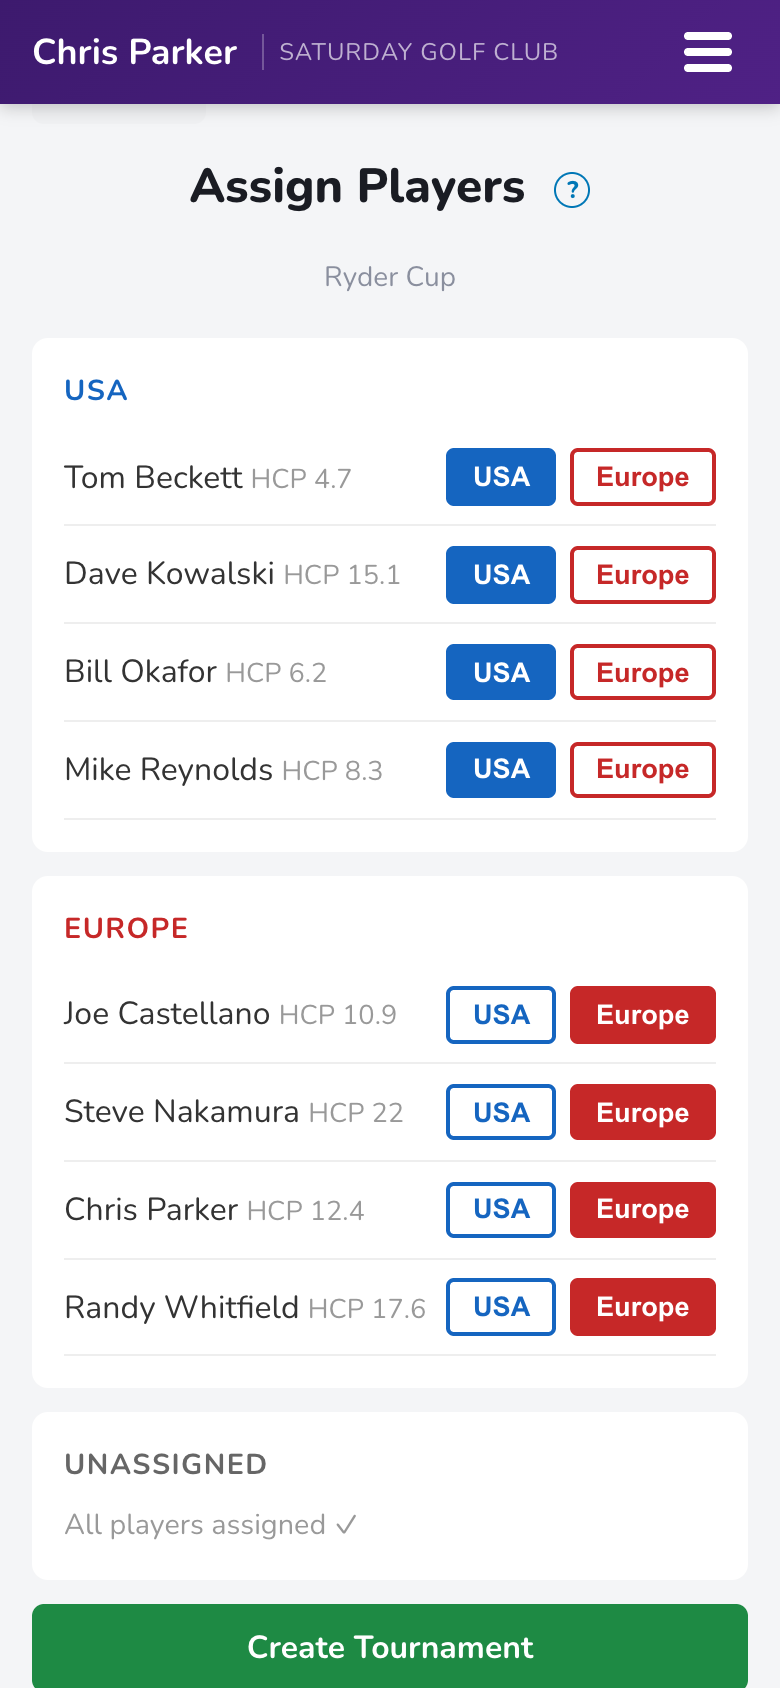Viewport: 780px width, 1688px height.
Task: Select USA button for Mike Reynolds
Action: point(501,770)
